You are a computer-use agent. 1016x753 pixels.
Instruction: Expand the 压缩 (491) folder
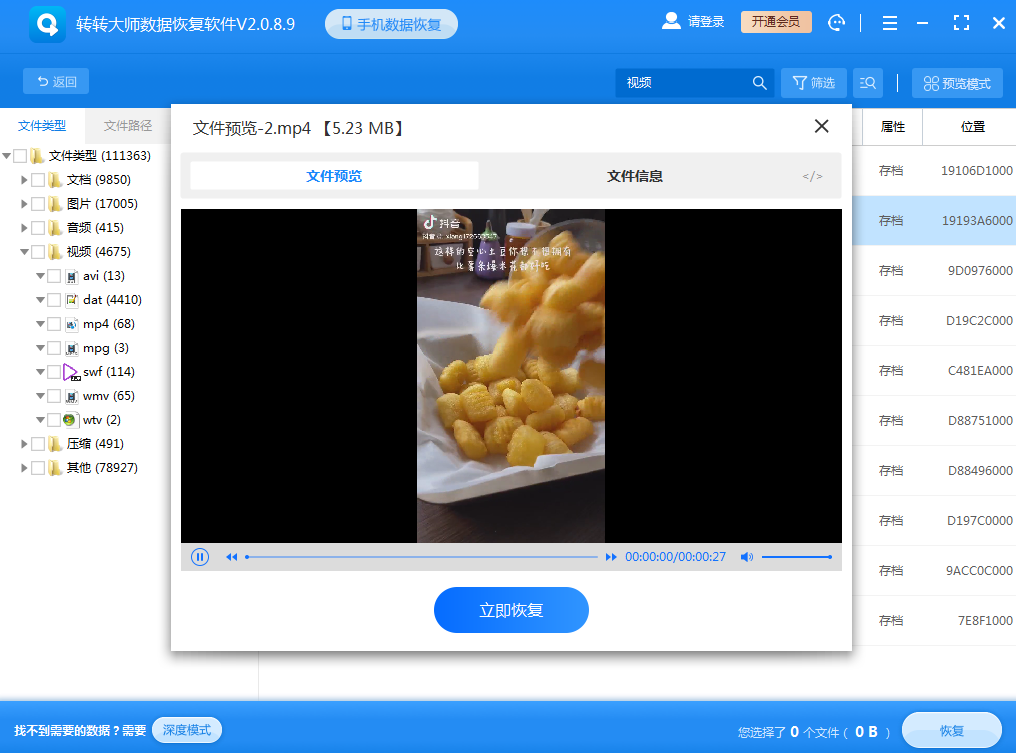point(24,444)
